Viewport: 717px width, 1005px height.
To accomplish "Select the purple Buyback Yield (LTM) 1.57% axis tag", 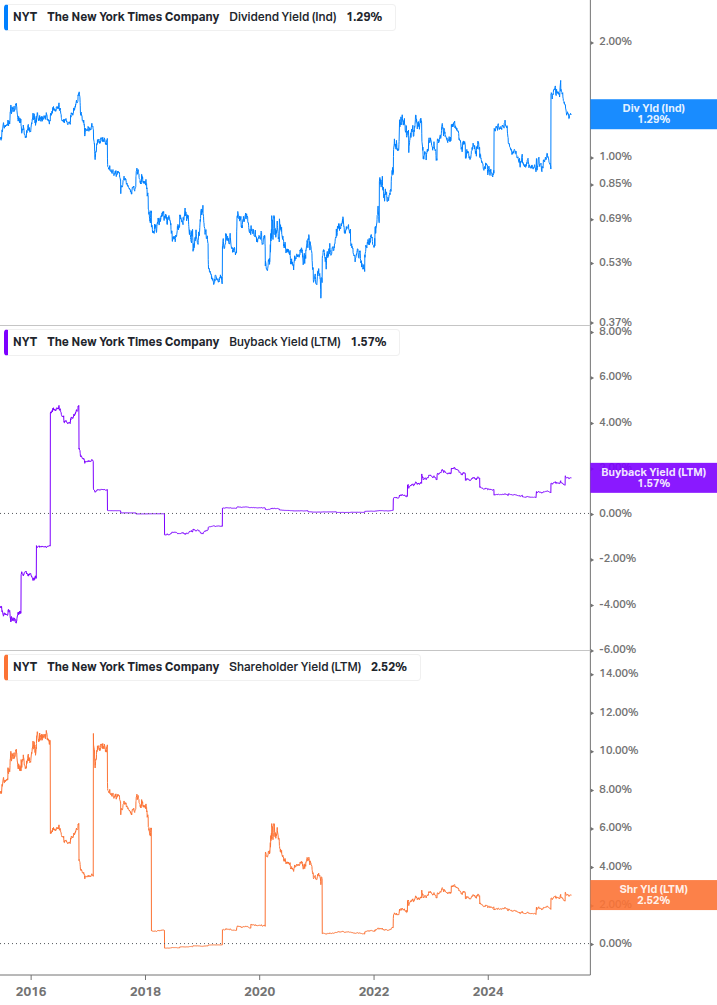I will [x=654, y=478].
